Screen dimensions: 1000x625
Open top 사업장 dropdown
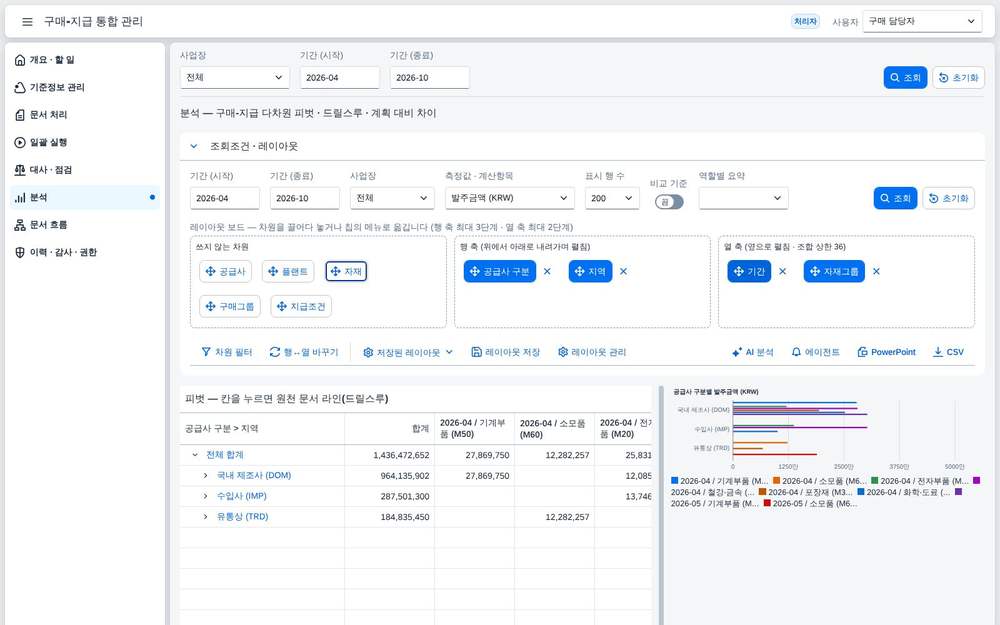coord(235,77)
